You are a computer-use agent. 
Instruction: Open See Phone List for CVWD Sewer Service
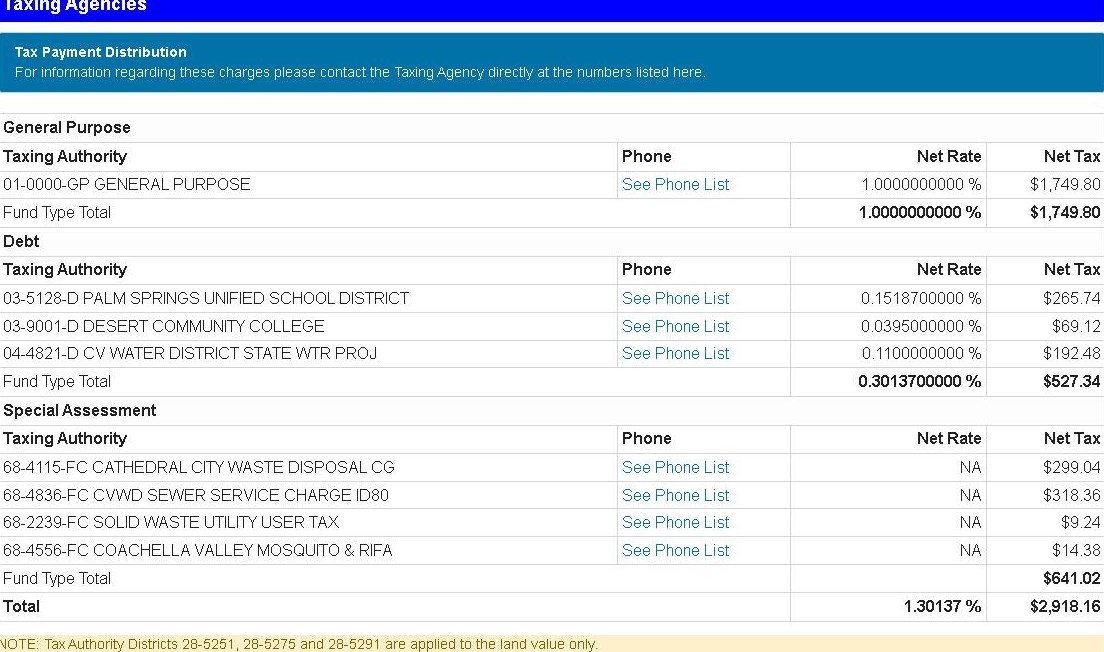tap(675, 495)
